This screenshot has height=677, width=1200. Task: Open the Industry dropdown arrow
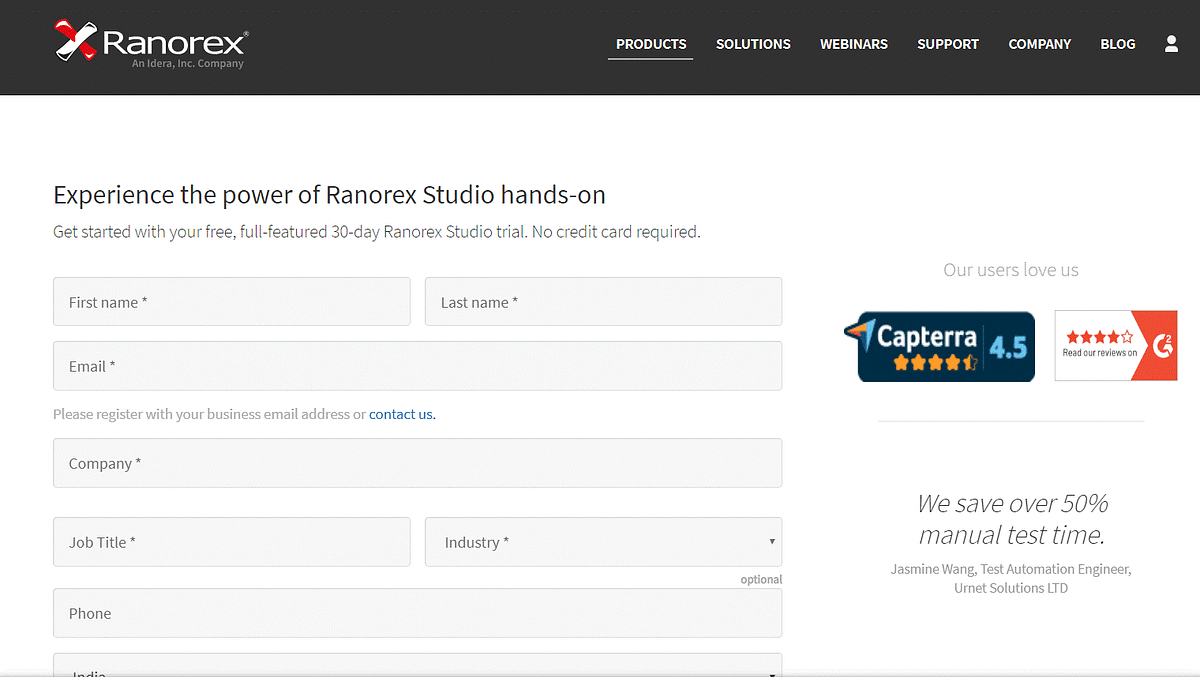(772, 541)
